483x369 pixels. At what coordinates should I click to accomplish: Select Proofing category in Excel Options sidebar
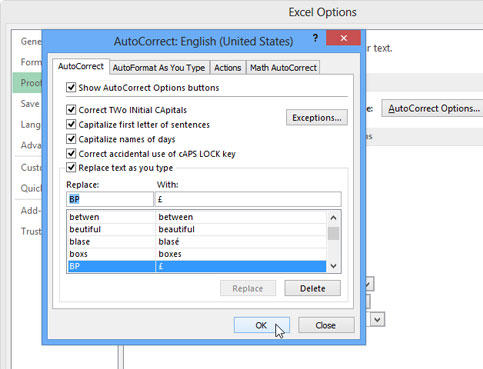click(28, 83)
